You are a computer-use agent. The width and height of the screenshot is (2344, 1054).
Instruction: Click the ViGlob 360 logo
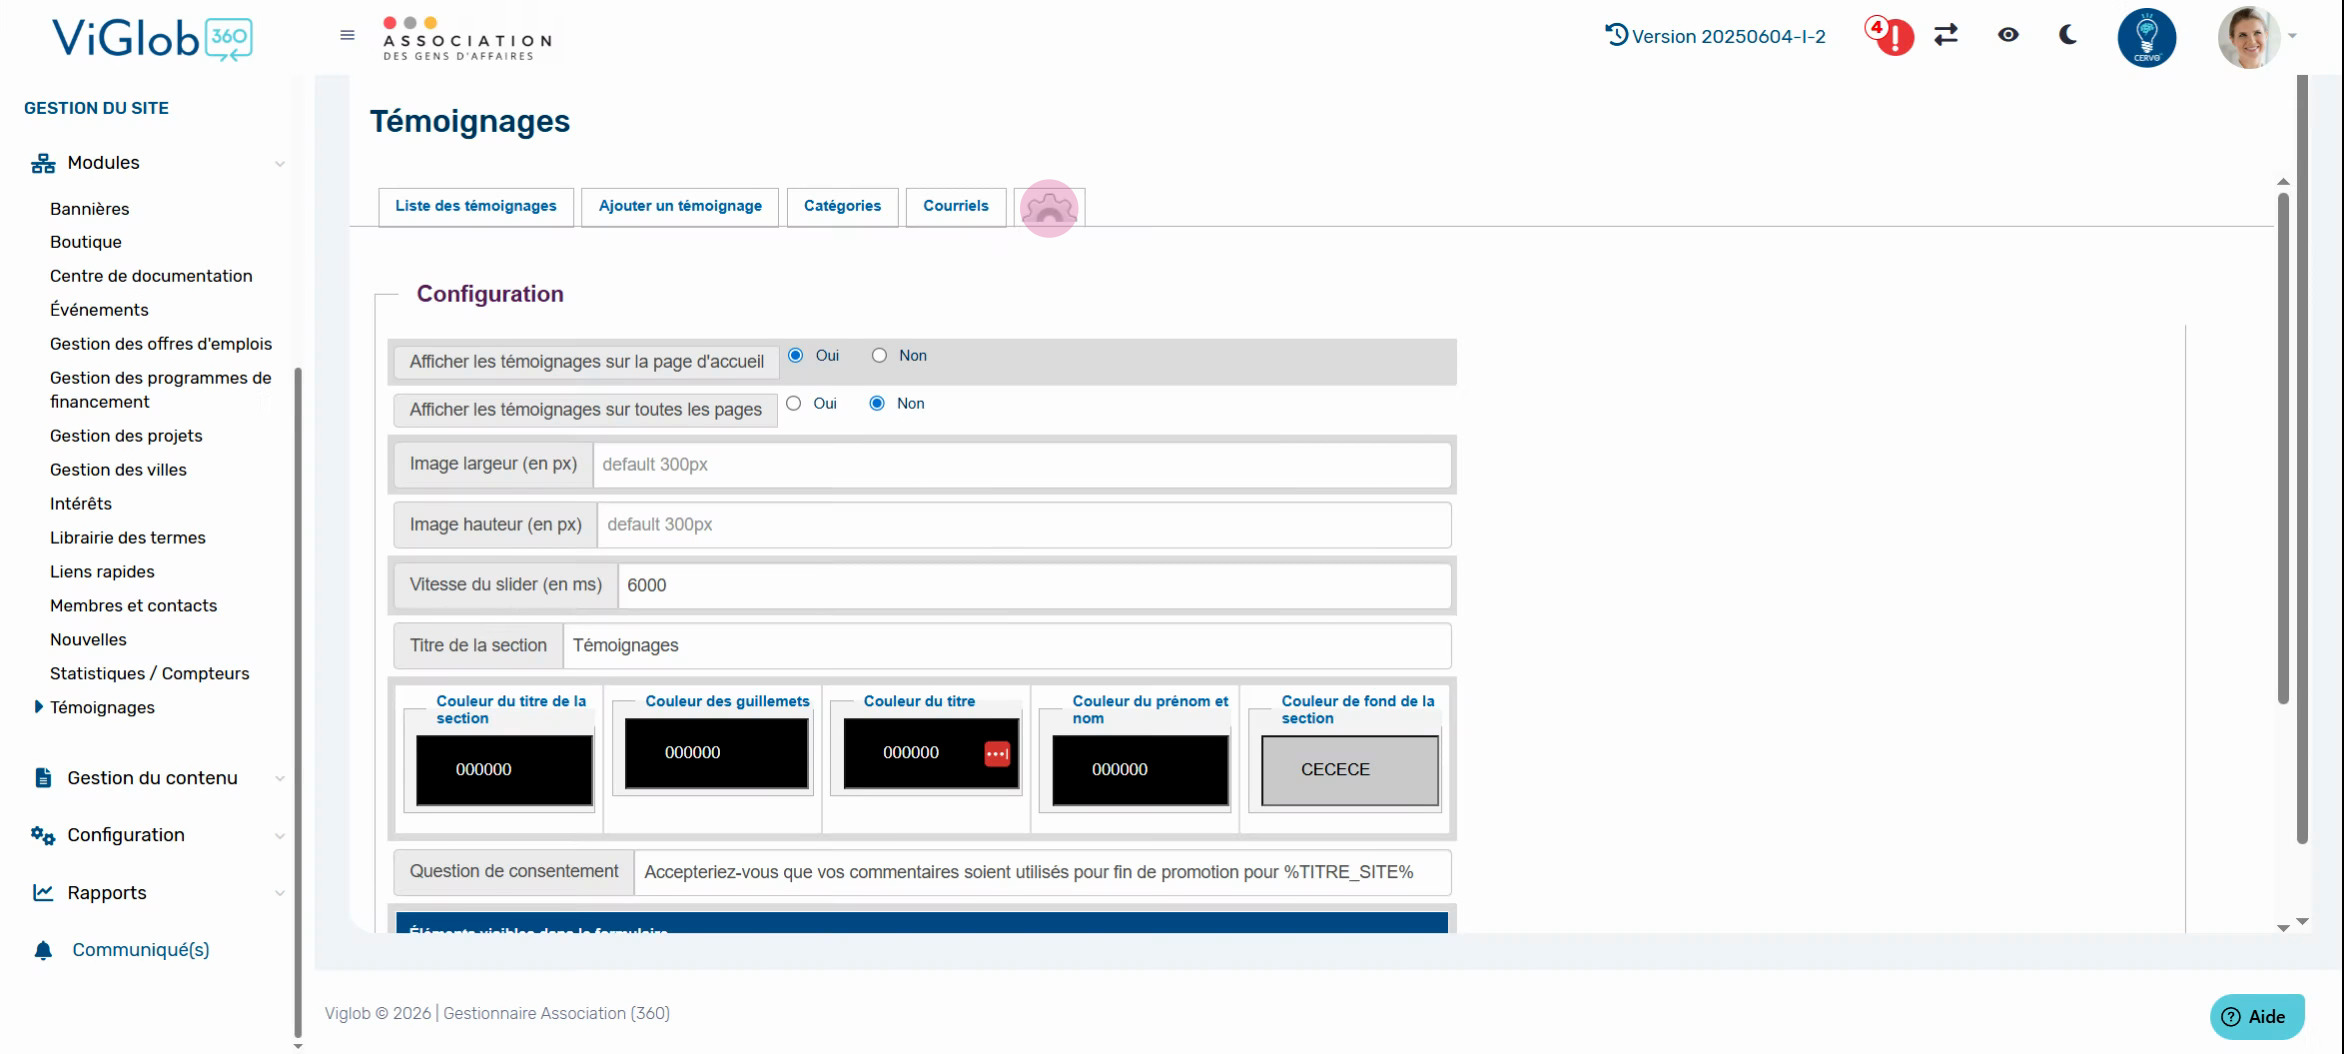point(152,38)
